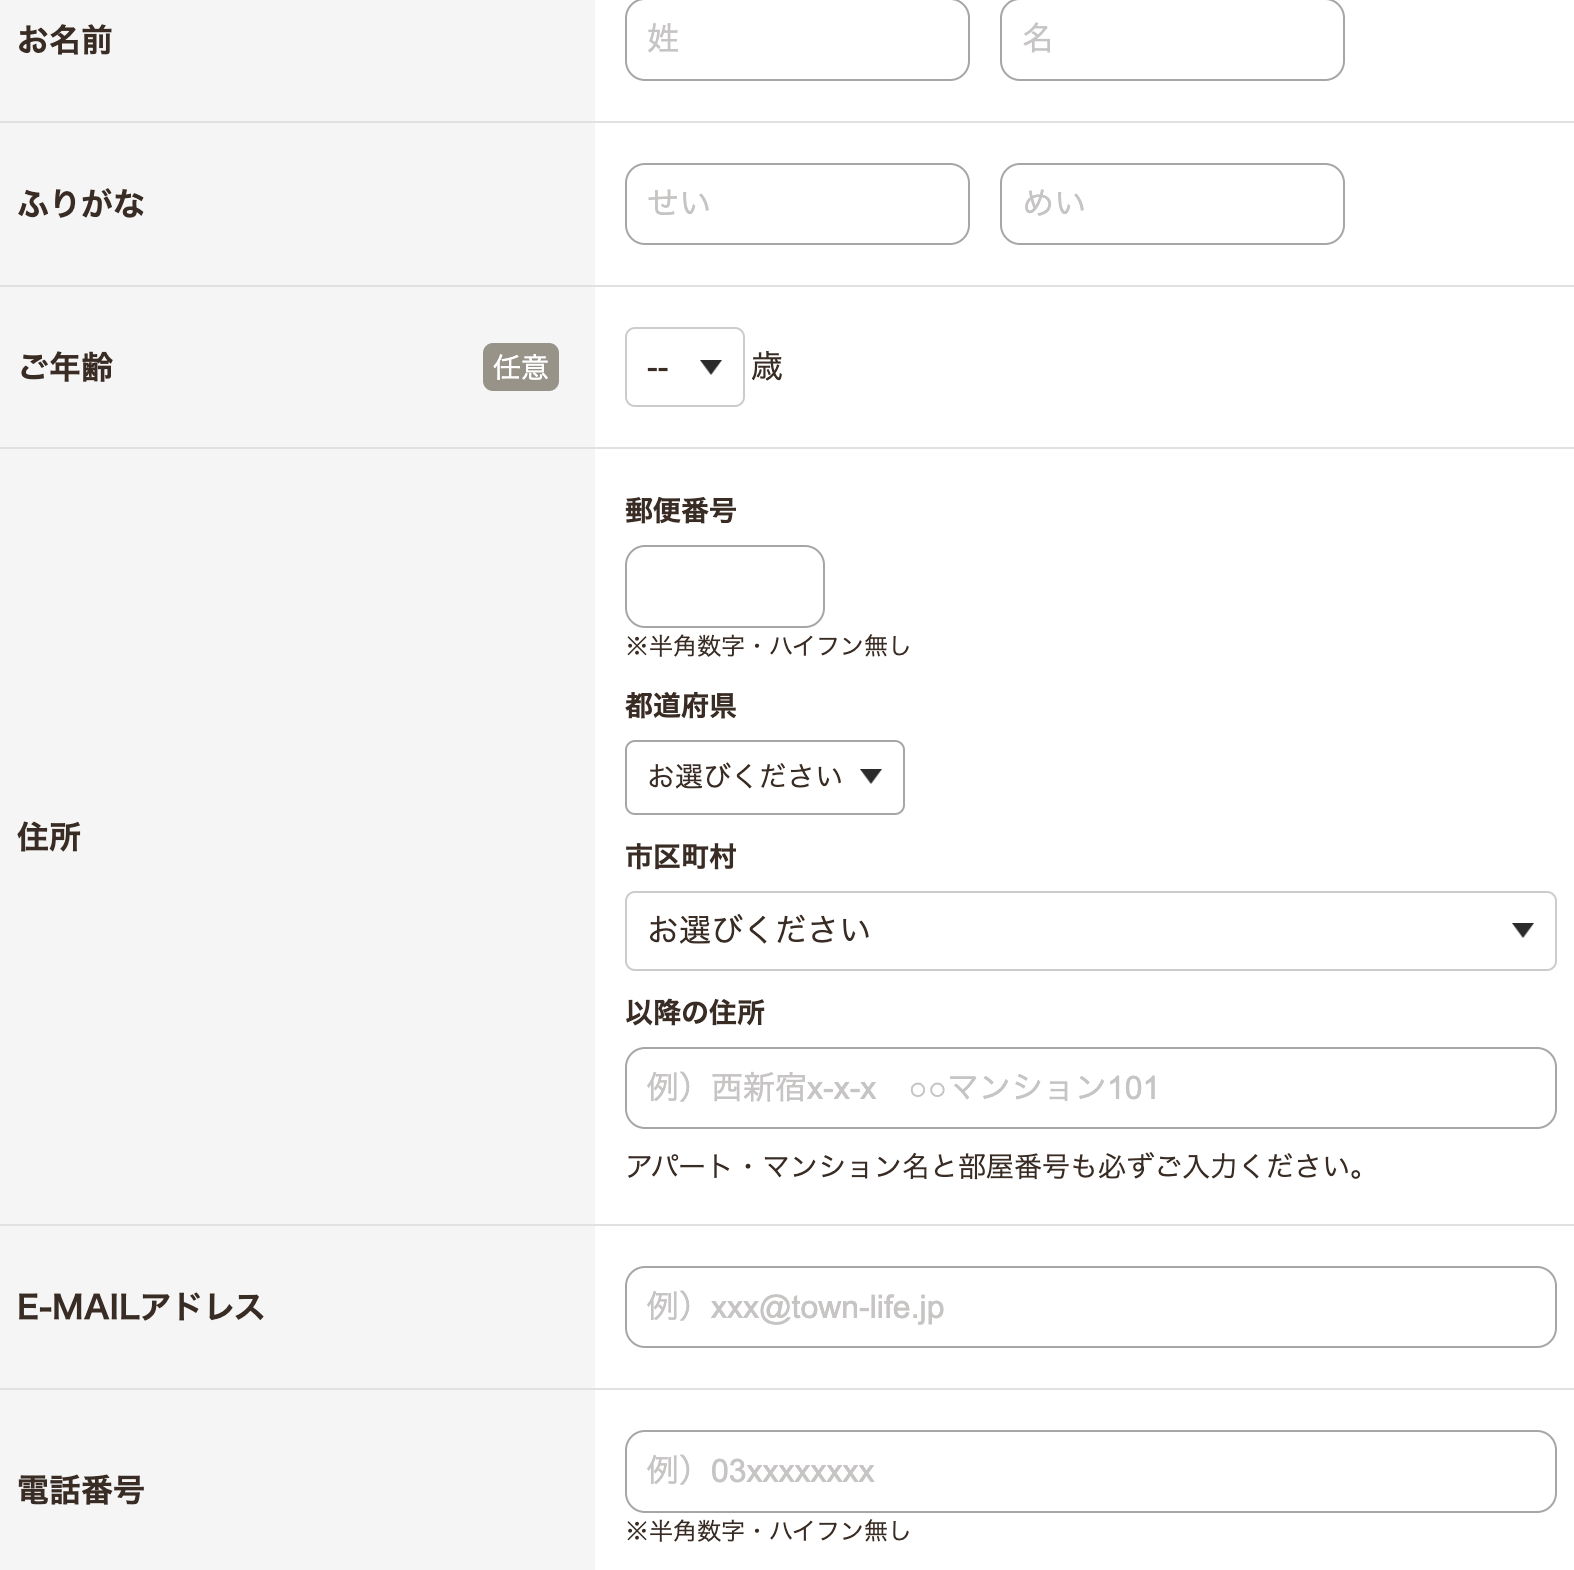Click the 姓 last name input field
Screen dimensions: 1574x1570
797,39
